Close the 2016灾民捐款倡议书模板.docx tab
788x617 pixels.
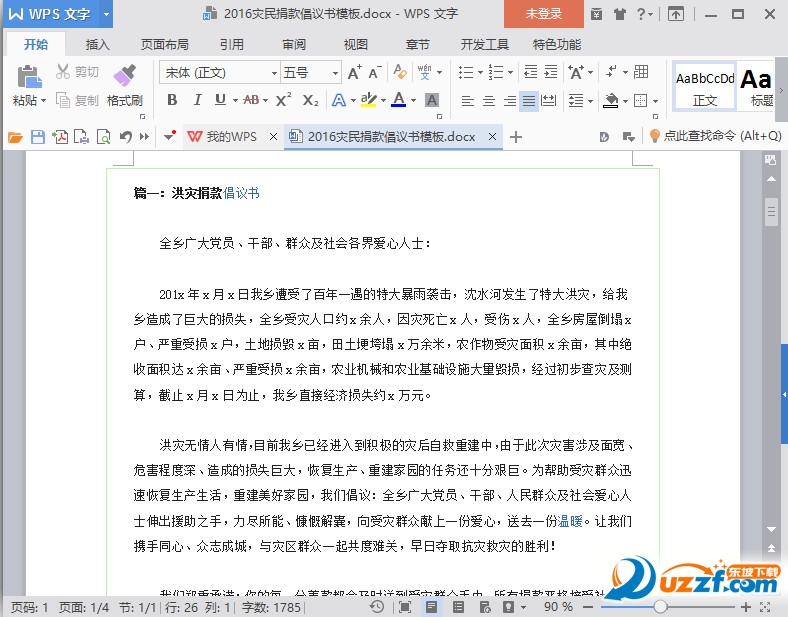492,137
